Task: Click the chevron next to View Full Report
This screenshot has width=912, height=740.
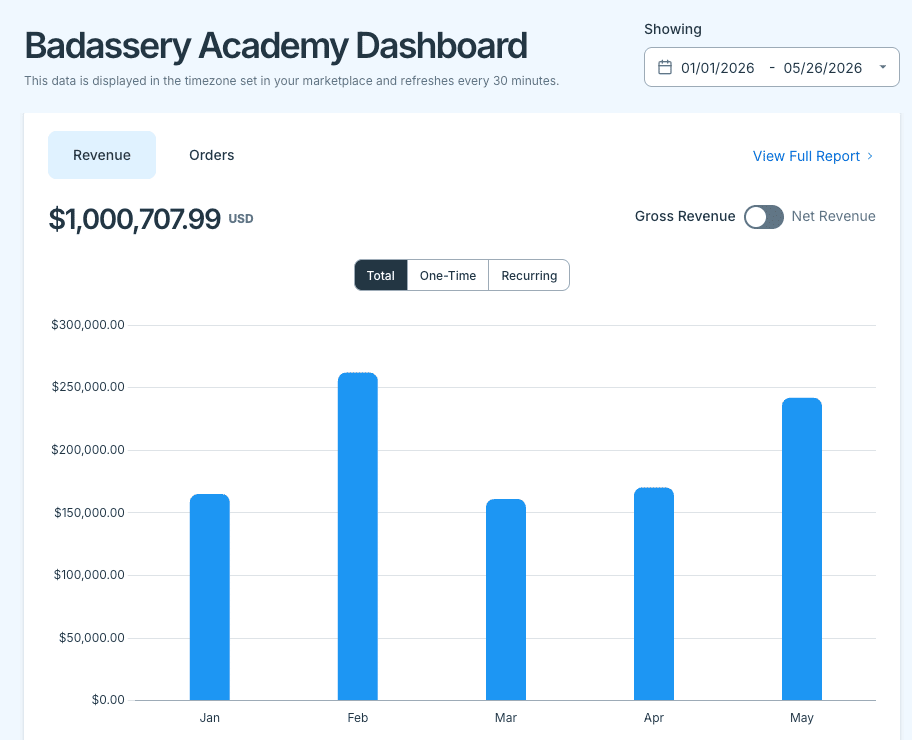Action: click(x=870, y=156)
